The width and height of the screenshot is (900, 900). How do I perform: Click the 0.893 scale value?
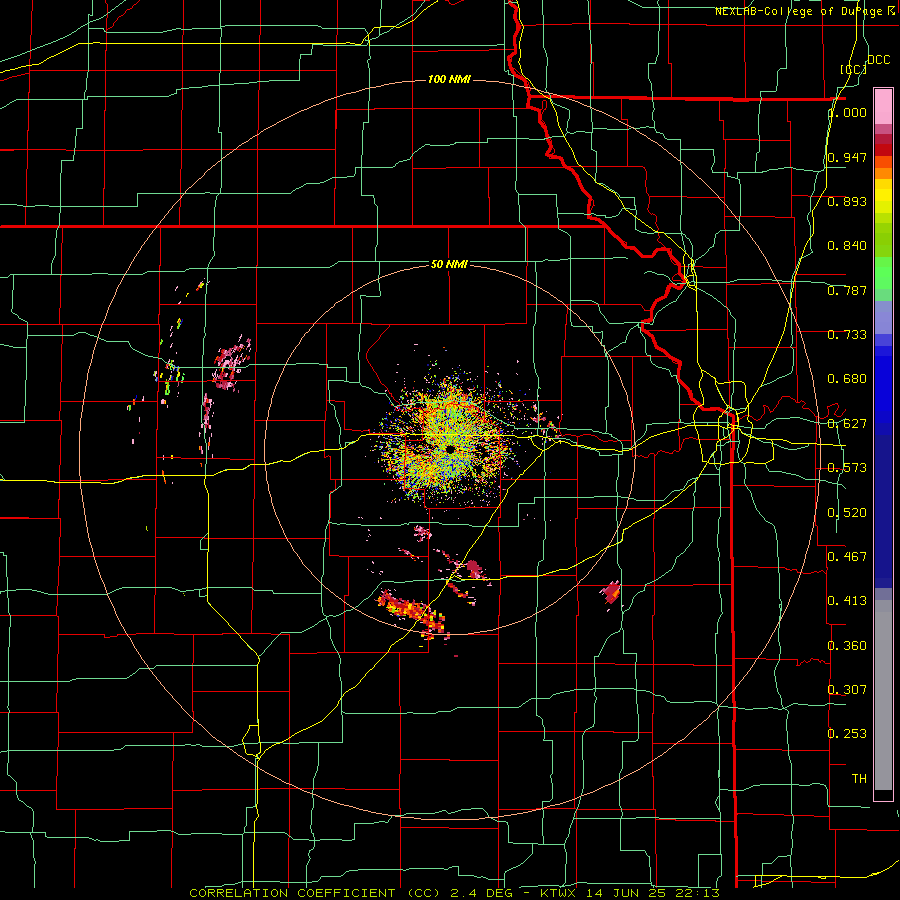pyautogui.click(x=847, y=201)
